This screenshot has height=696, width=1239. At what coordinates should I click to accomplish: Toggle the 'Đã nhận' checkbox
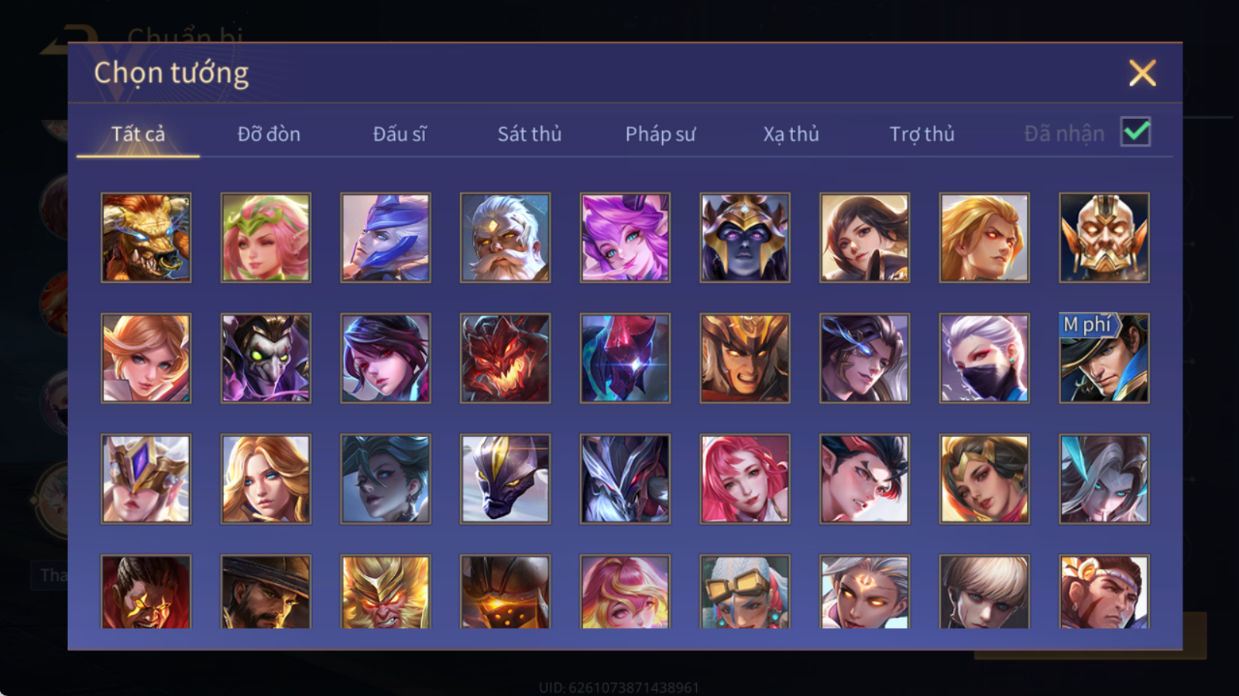coord(1135,132)
